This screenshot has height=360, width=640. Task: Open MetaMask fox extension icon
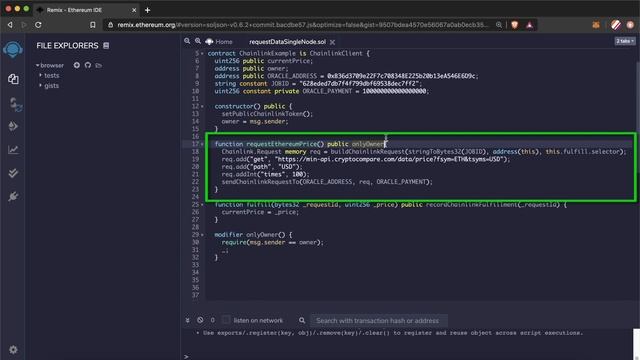(596, 25)
